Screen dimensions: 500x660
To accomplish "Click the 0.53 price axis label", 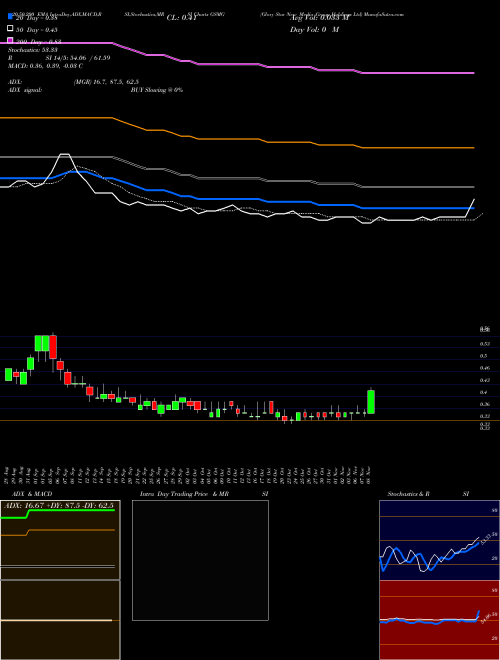I will tap(484, 344).
